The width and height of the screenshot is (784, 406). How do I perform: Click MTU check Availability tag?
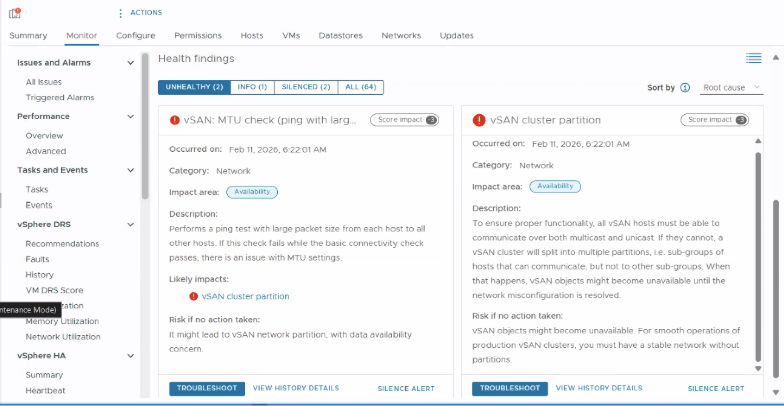pyautogui.click(x=252, y=192)
